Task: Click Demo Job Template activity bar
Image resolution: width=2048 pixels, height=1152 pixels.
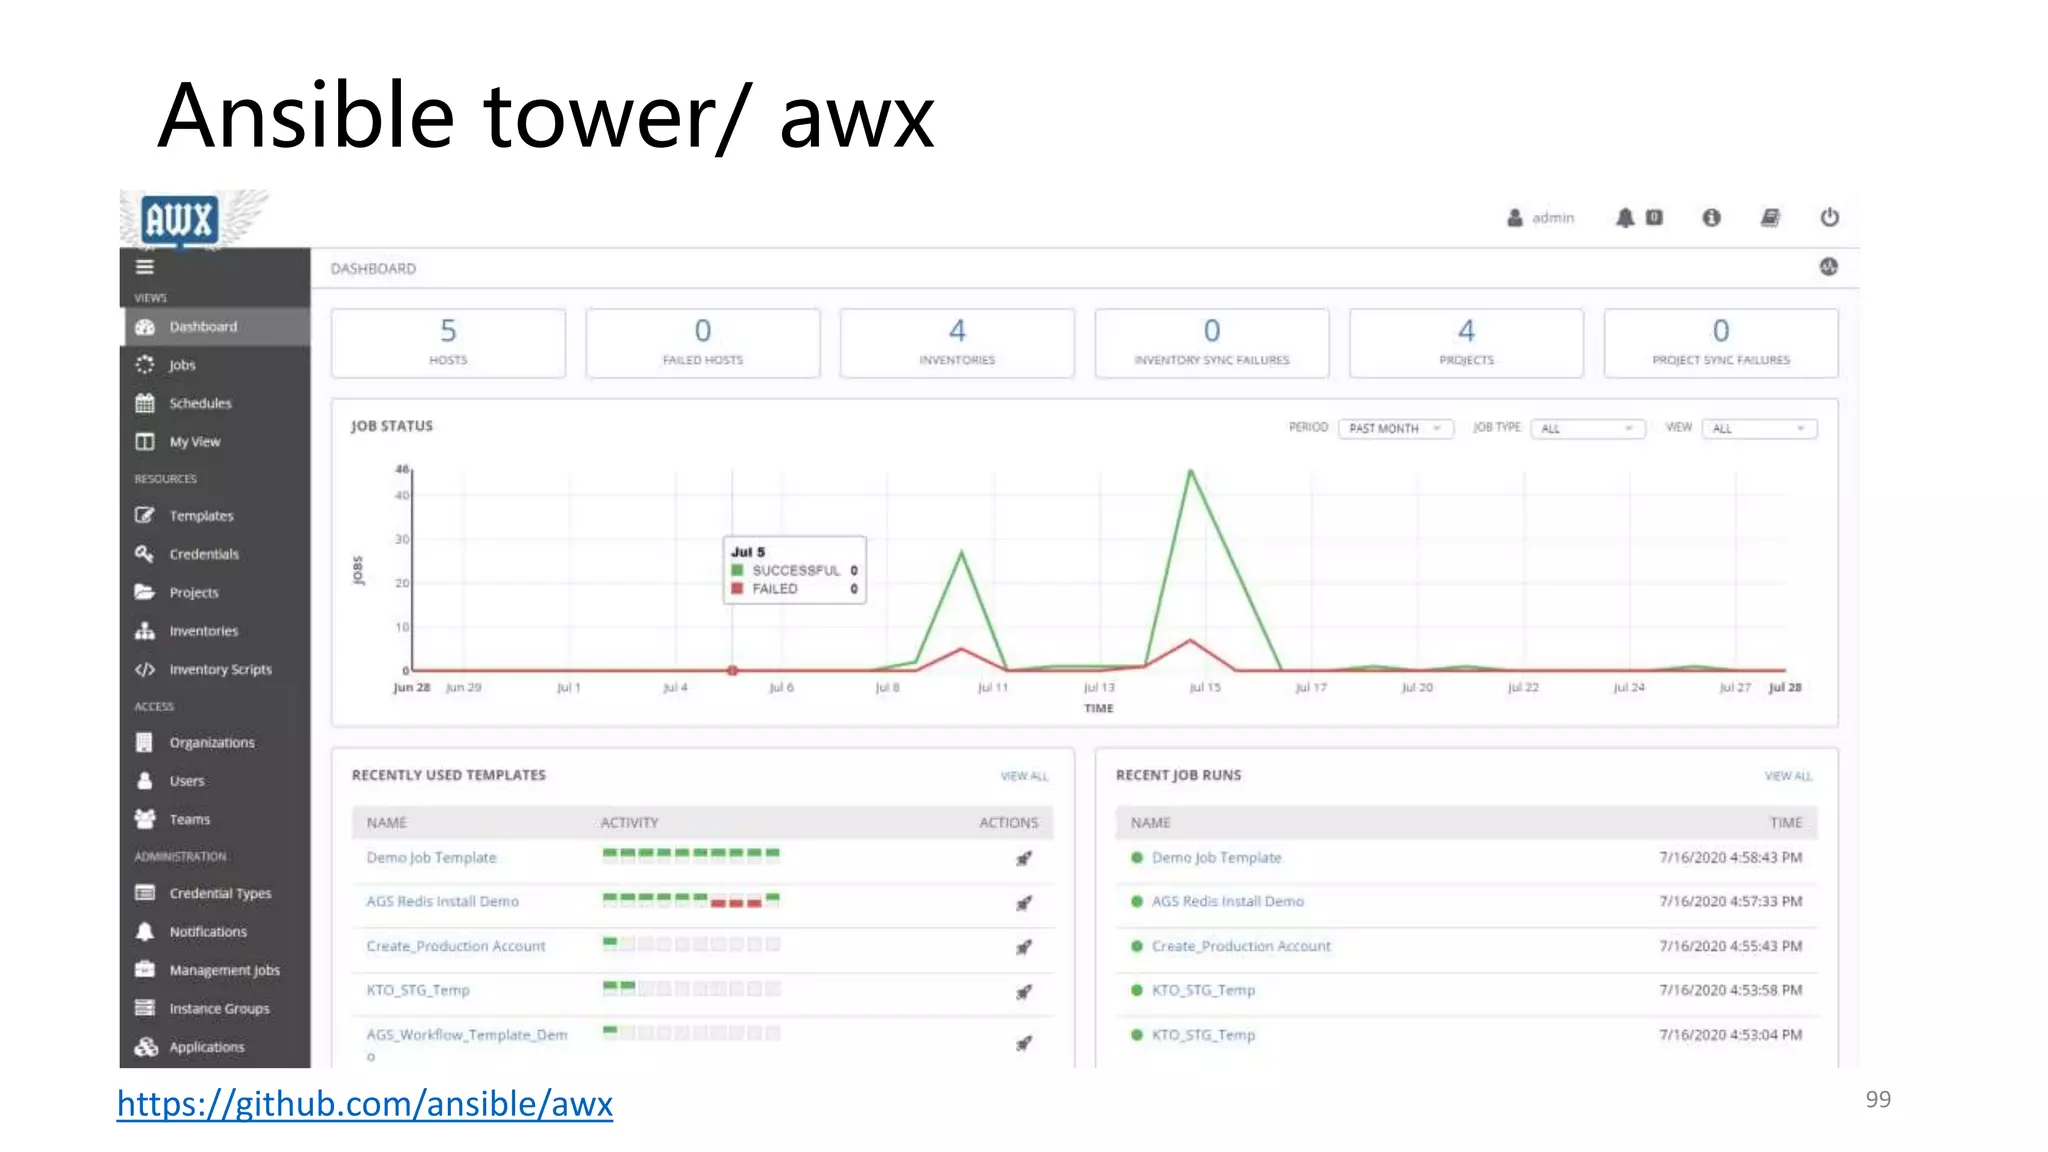Action: [x=691, y=855]
